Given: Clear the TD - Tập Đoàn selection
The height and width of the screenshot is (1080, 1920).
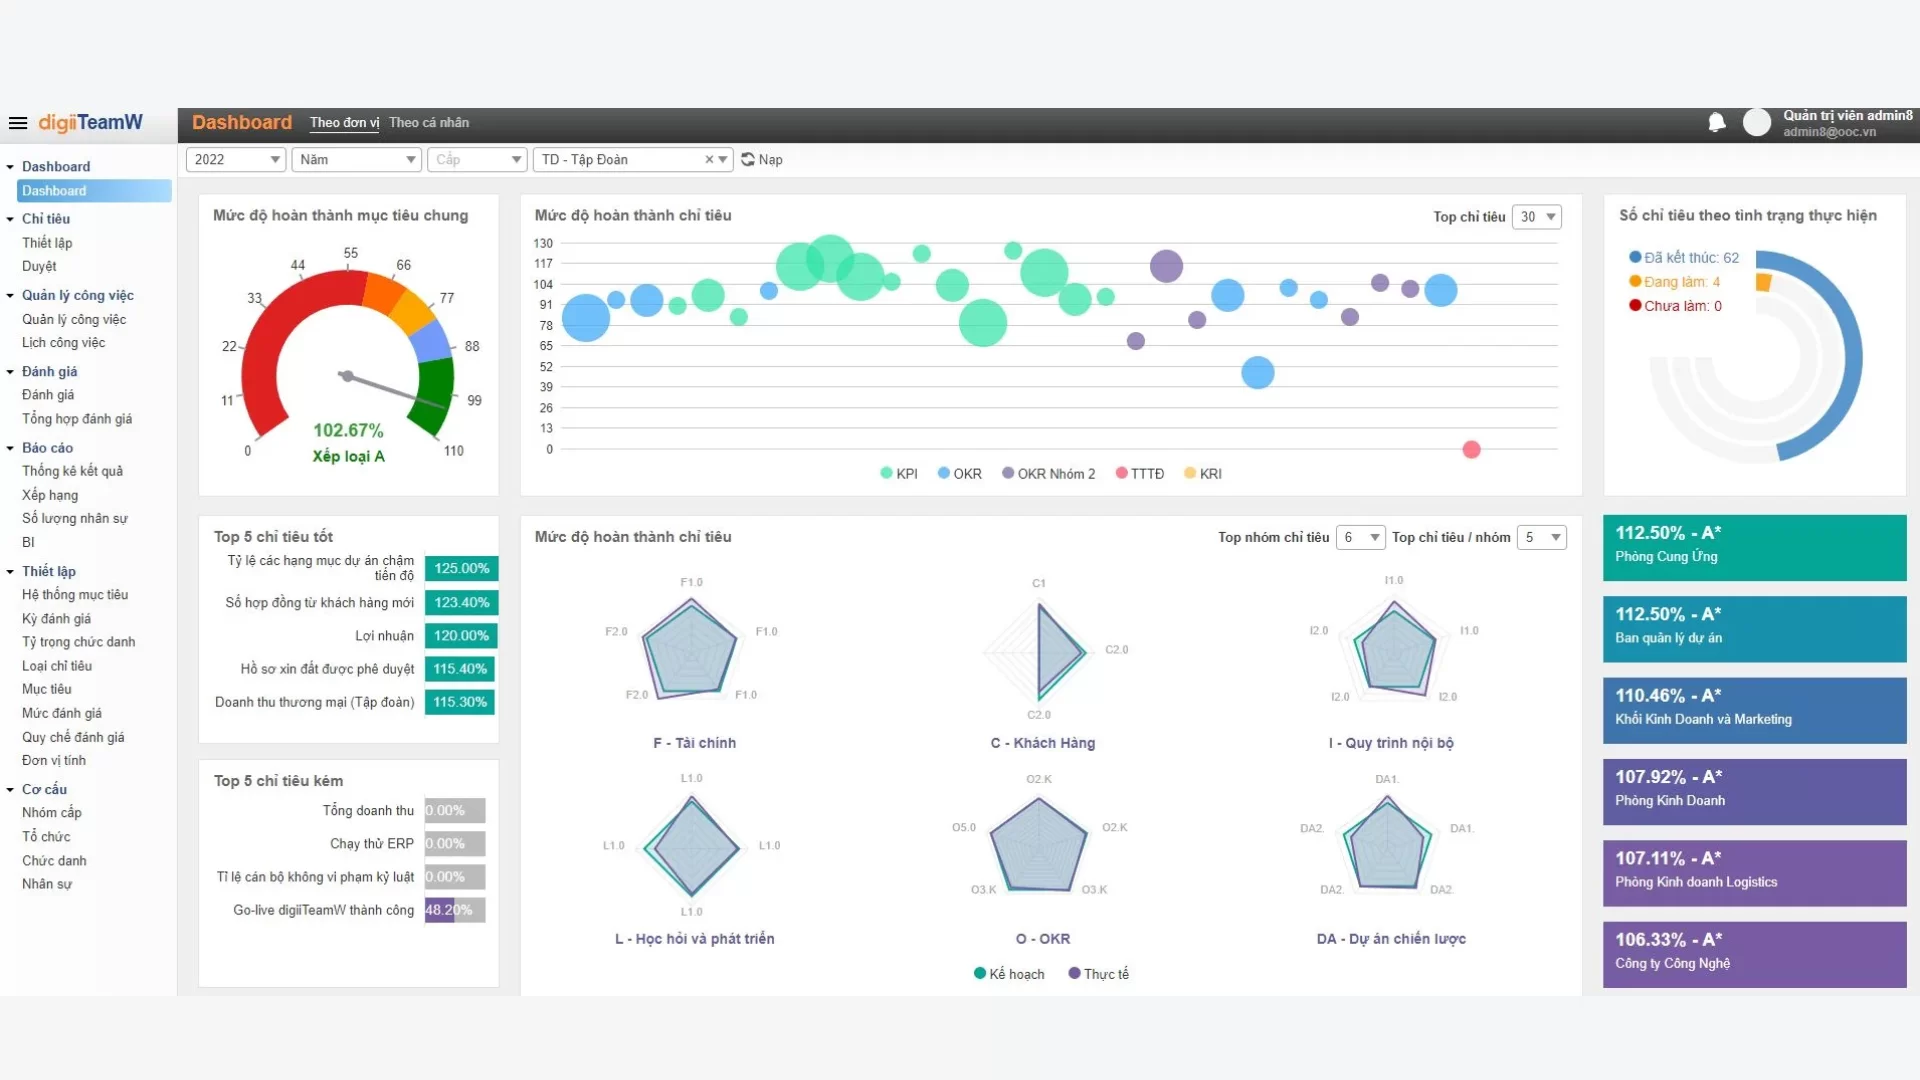Looking at the screenshot, I should pyautogui.click(x=709, y=159).
